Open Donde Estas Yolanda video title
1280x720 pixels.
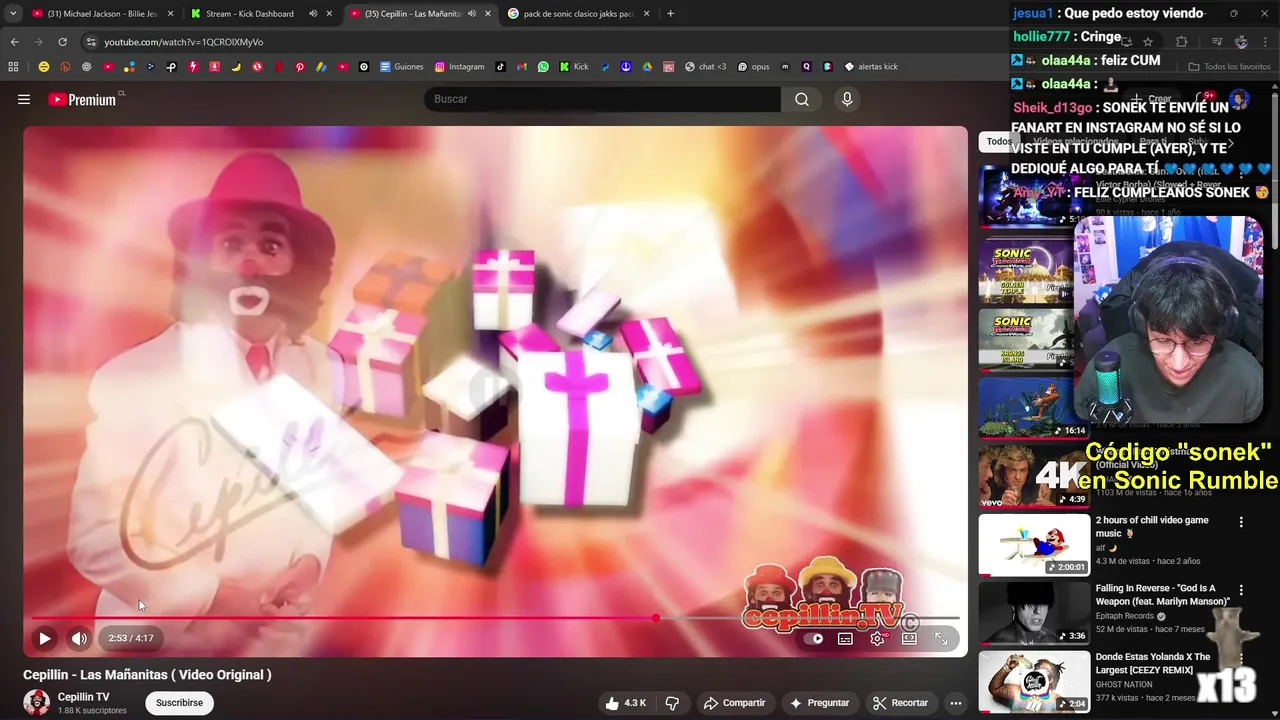point(1153,663)
